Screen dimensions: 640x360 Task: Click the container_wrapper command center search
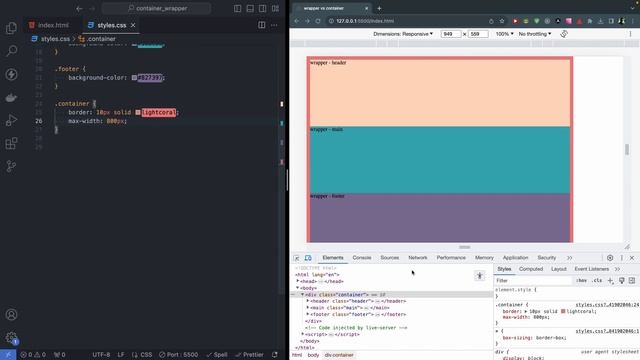[x=157, y=8]
